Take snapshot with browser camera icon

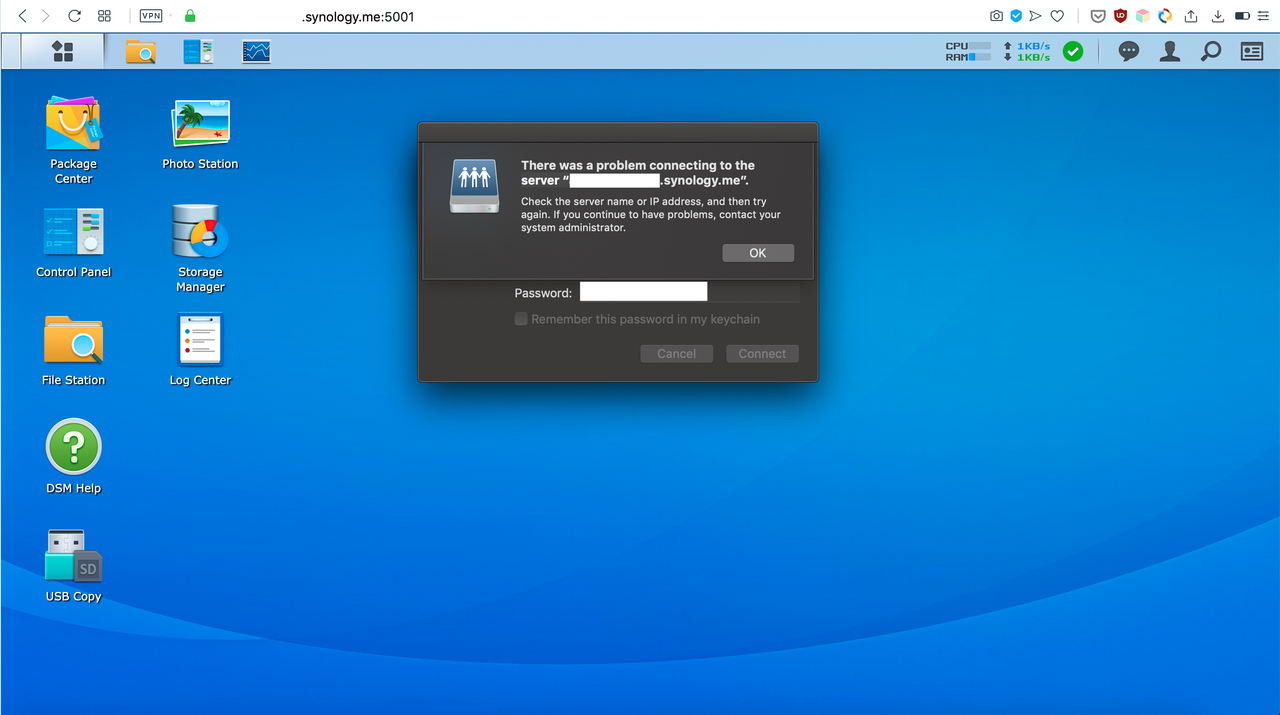tap(996, 16)
